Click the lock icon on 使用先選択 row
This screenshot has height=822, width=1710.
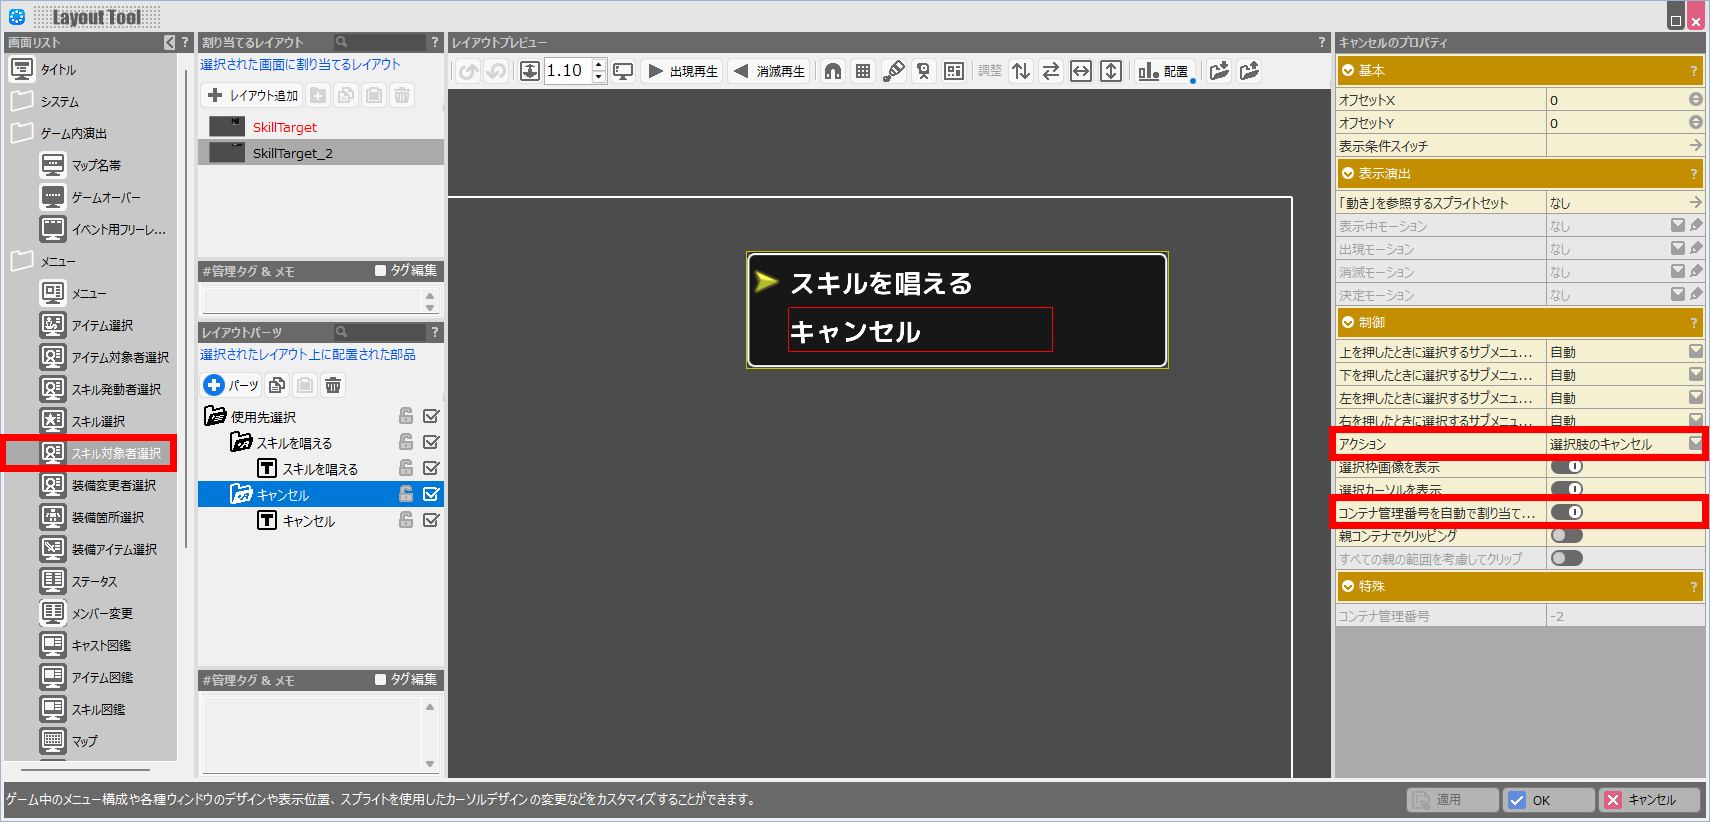(x=406, y=416)
